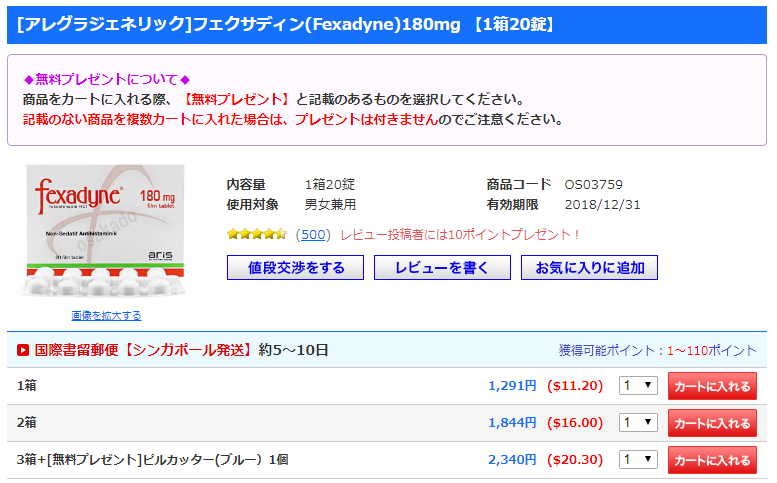The width and height of the screenshot is (777, 483).
Task: Click the ($20.30) dollar price
Action: (x=575, y=460)
